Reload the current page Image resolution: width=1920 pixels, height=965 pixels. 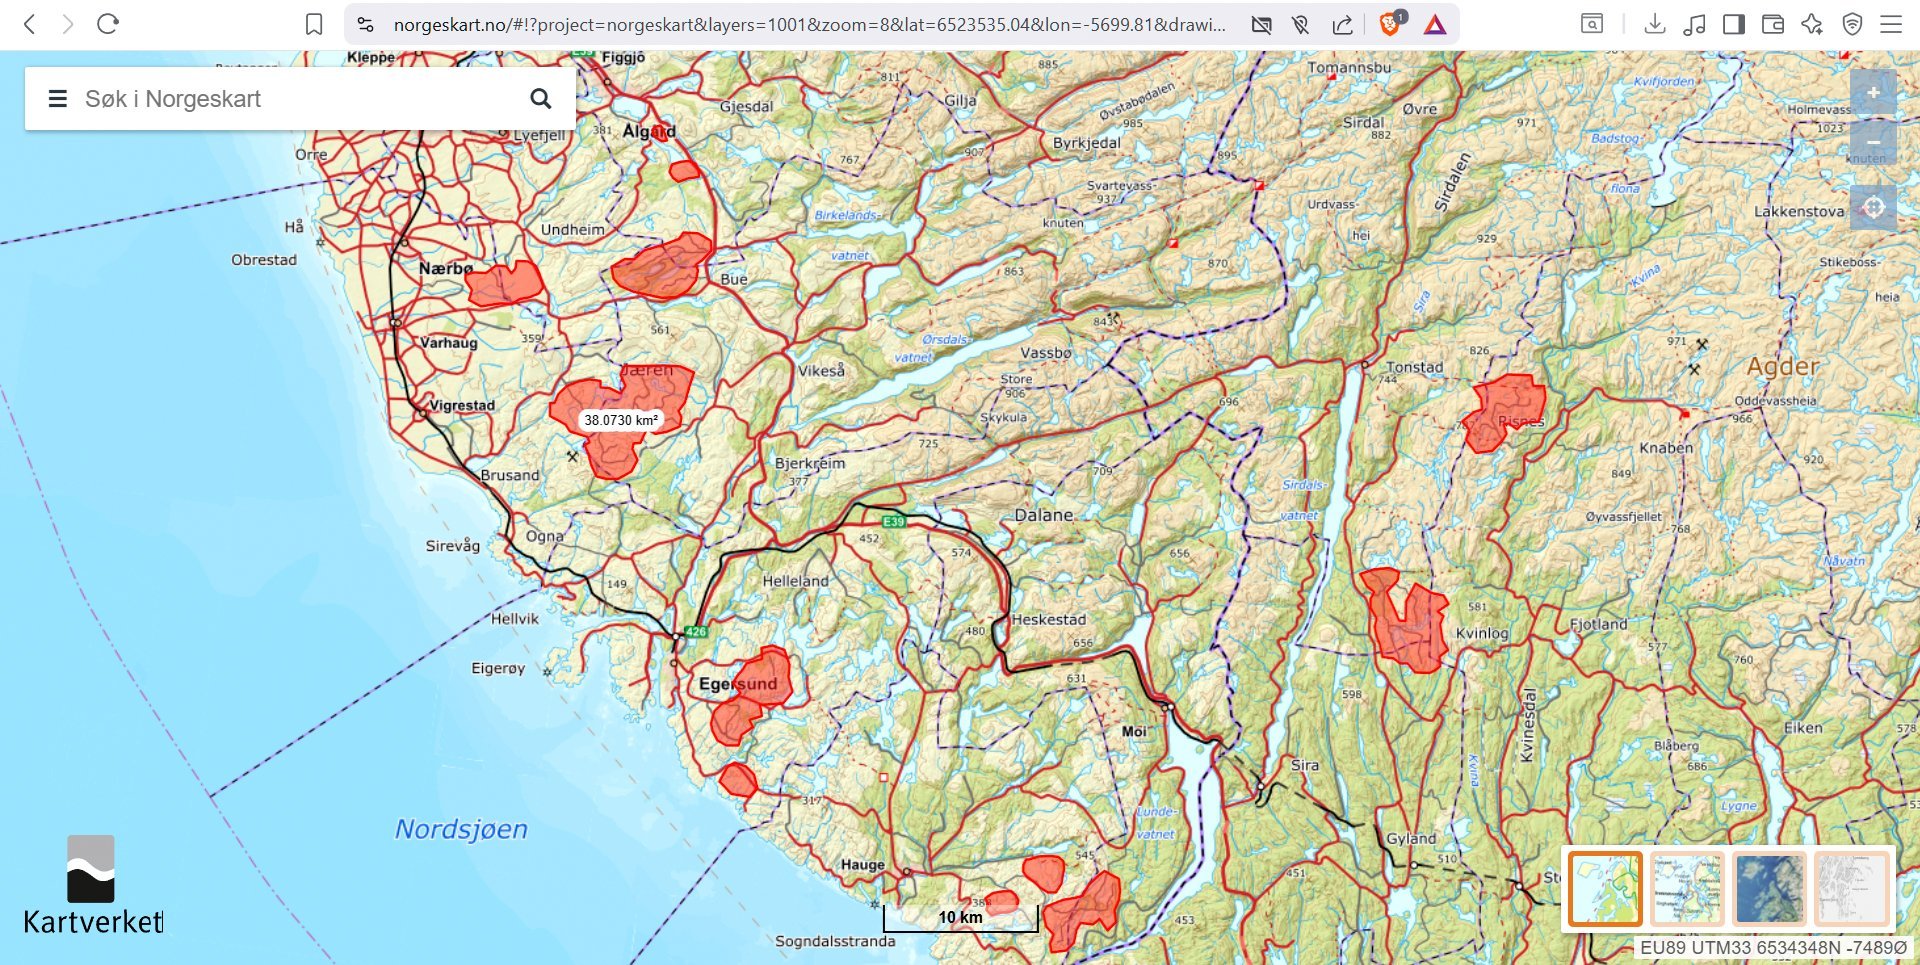(108, 24)
